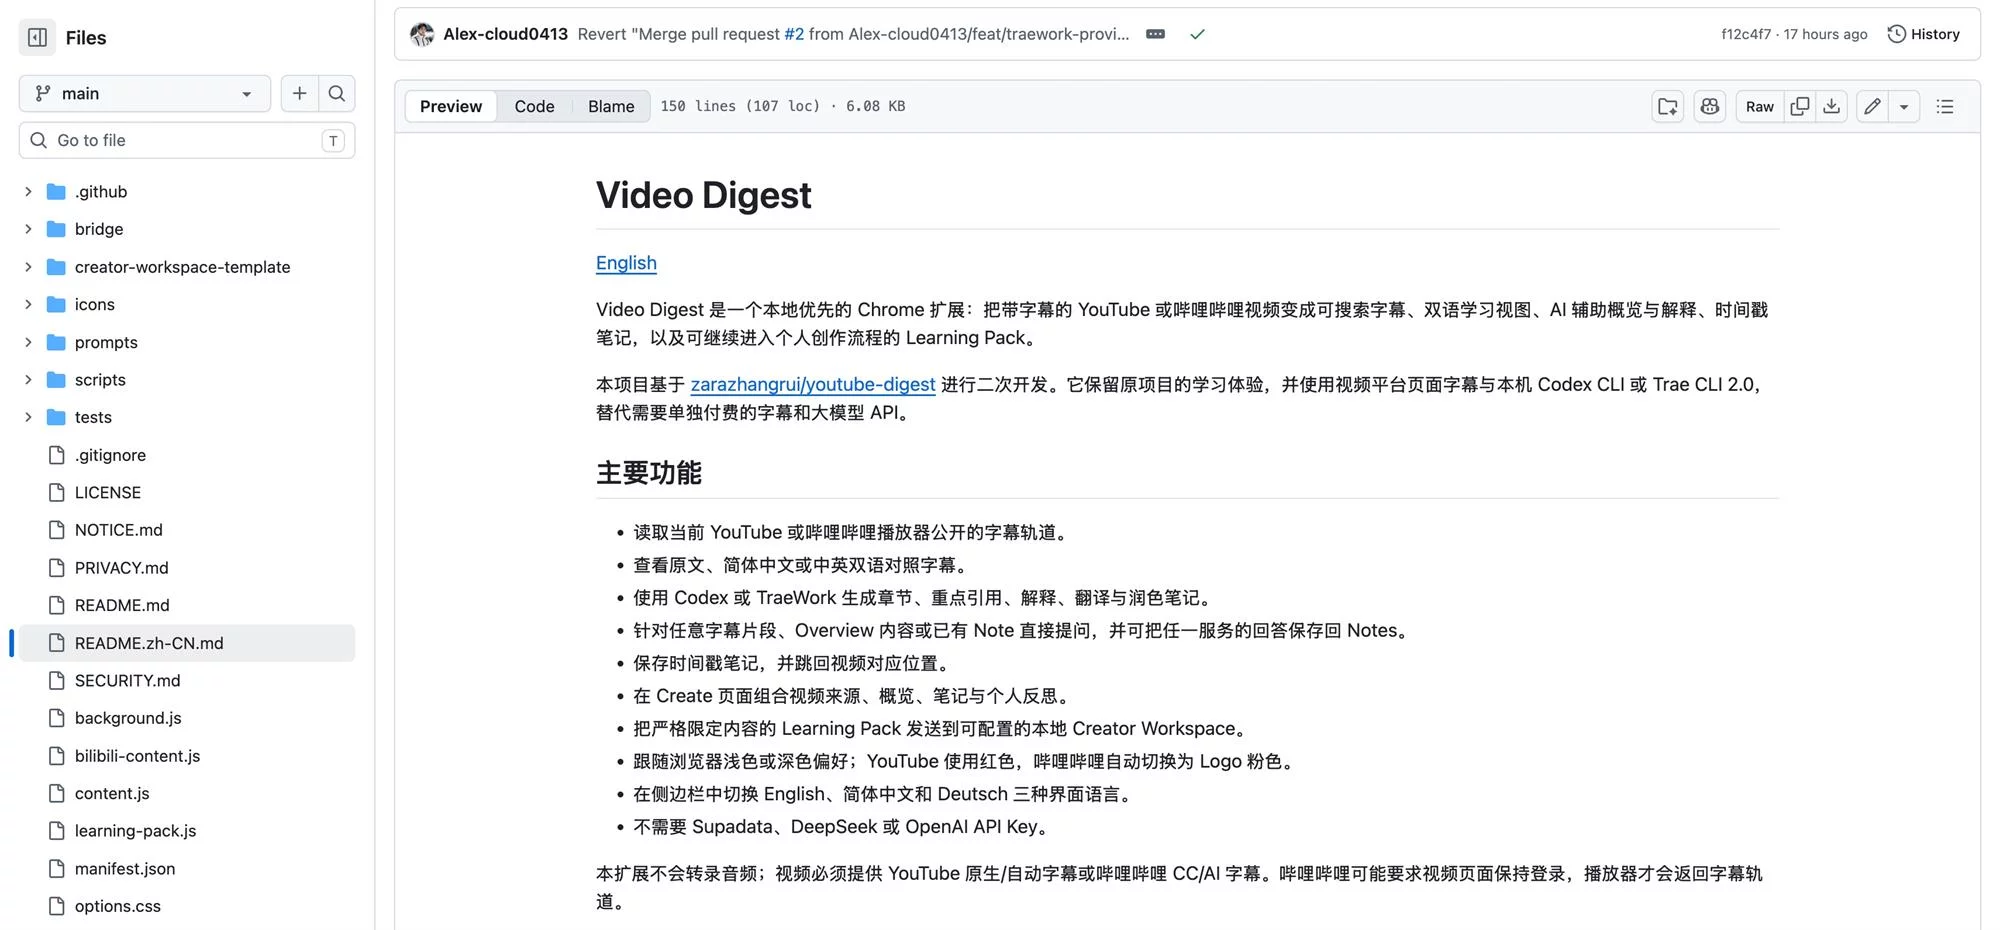Click the Alex-cloud0413 avatar
This screenshot has height=930, width=2000.
[422, 34]
